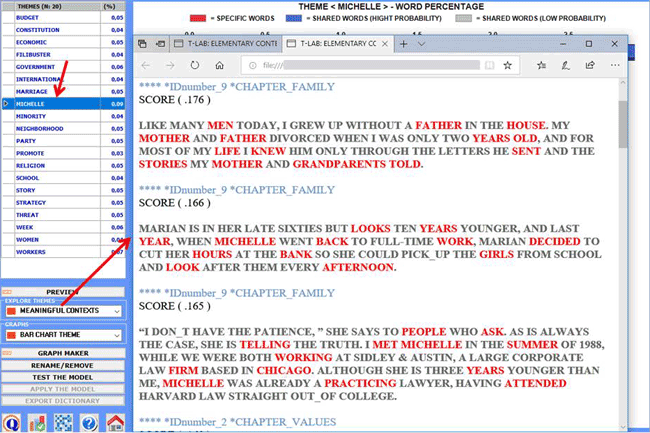Click the tab preview icon at far left
Screen dimensions: 650x433
(143, 44)
